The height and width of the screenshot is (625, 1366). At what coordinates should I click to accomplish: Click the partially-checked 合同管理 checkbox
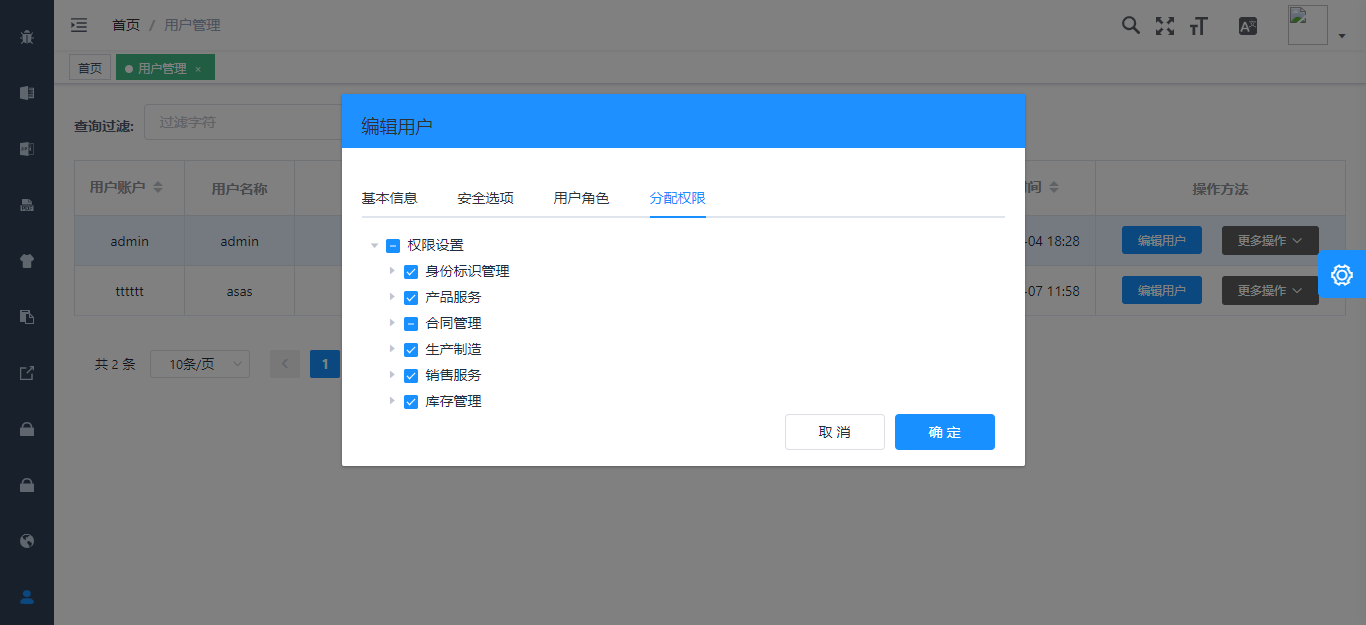[411, 323]
